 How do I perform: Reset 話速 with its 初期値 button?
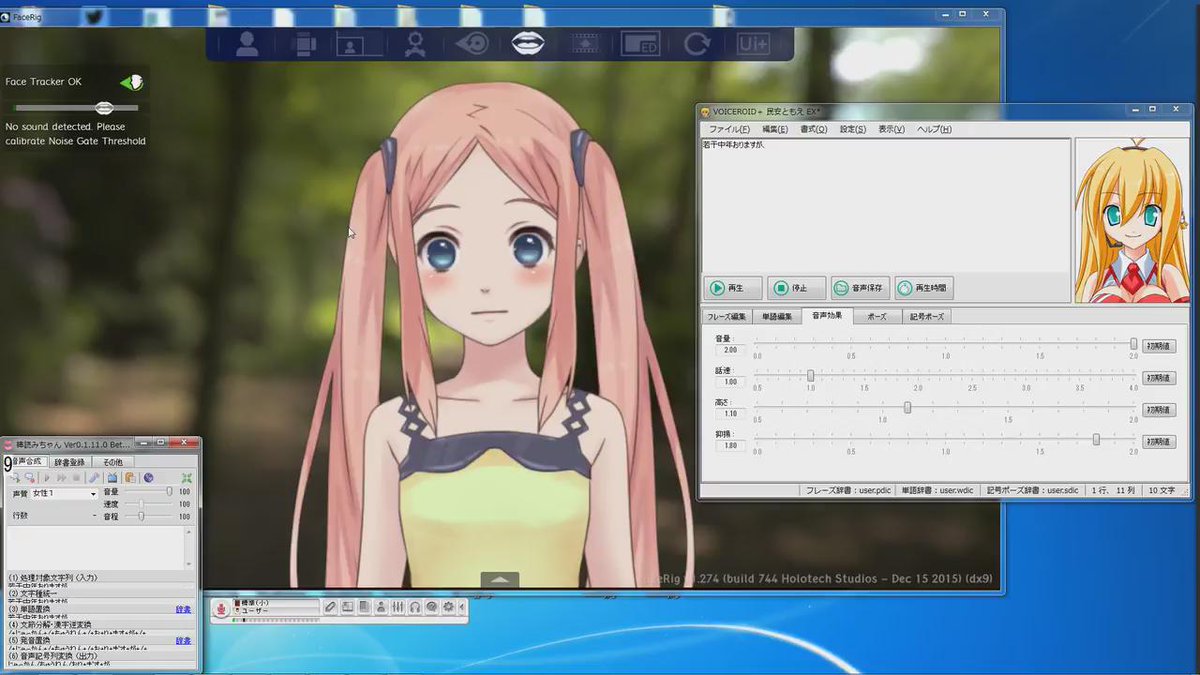[1159, 378]
